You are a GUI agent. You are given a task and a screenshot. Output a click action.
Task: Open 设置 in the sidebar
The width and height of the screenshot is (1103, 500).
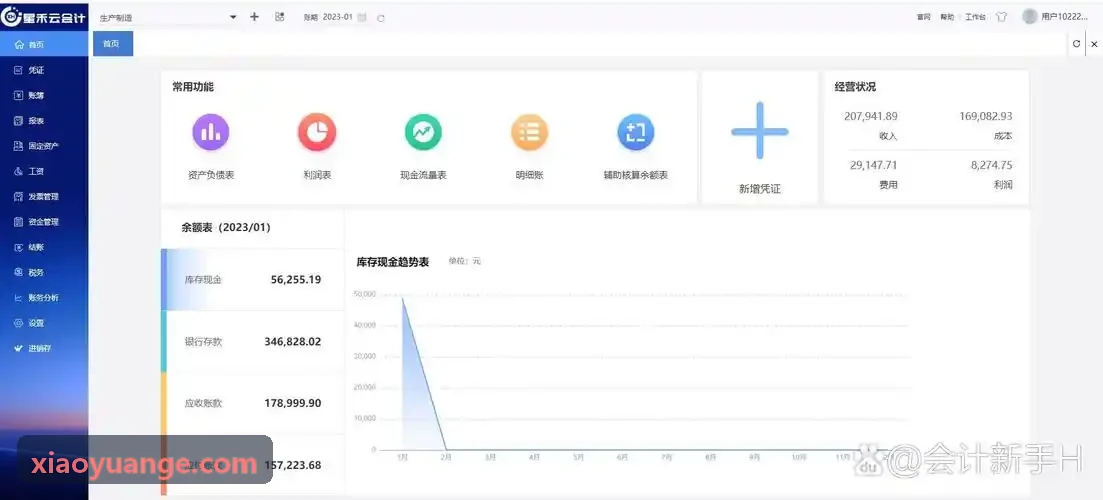pos(44,323)
